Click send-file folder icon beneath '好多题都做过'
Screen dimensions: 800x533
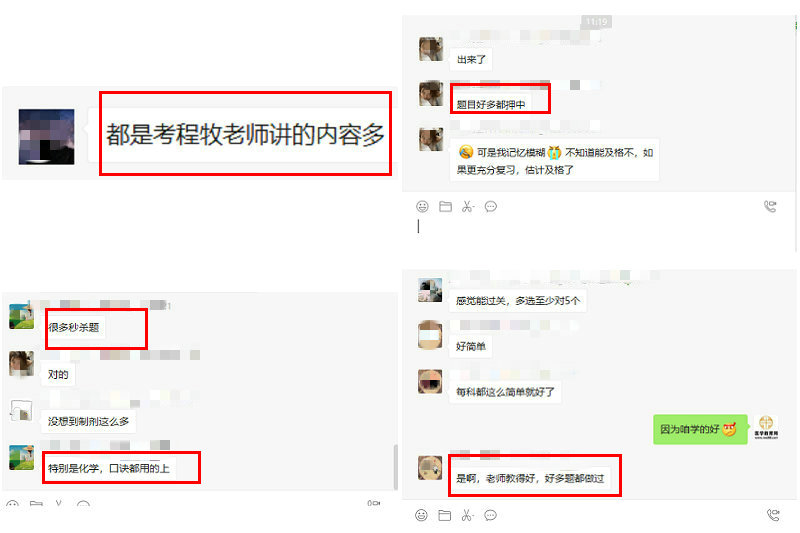click(444, 515)
